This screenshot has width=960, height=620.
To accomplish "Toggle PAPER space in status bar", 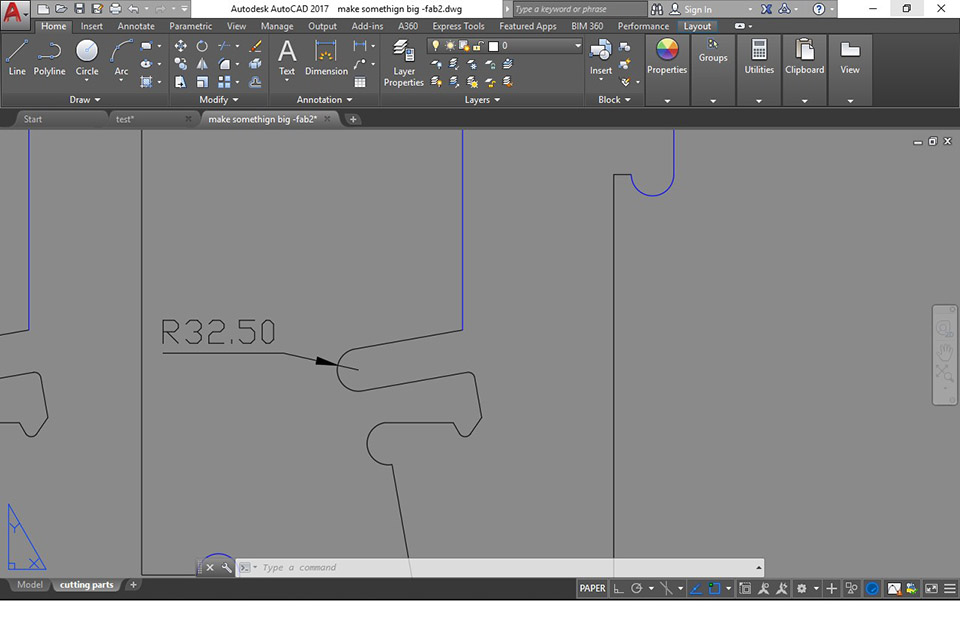I will 592,588.
